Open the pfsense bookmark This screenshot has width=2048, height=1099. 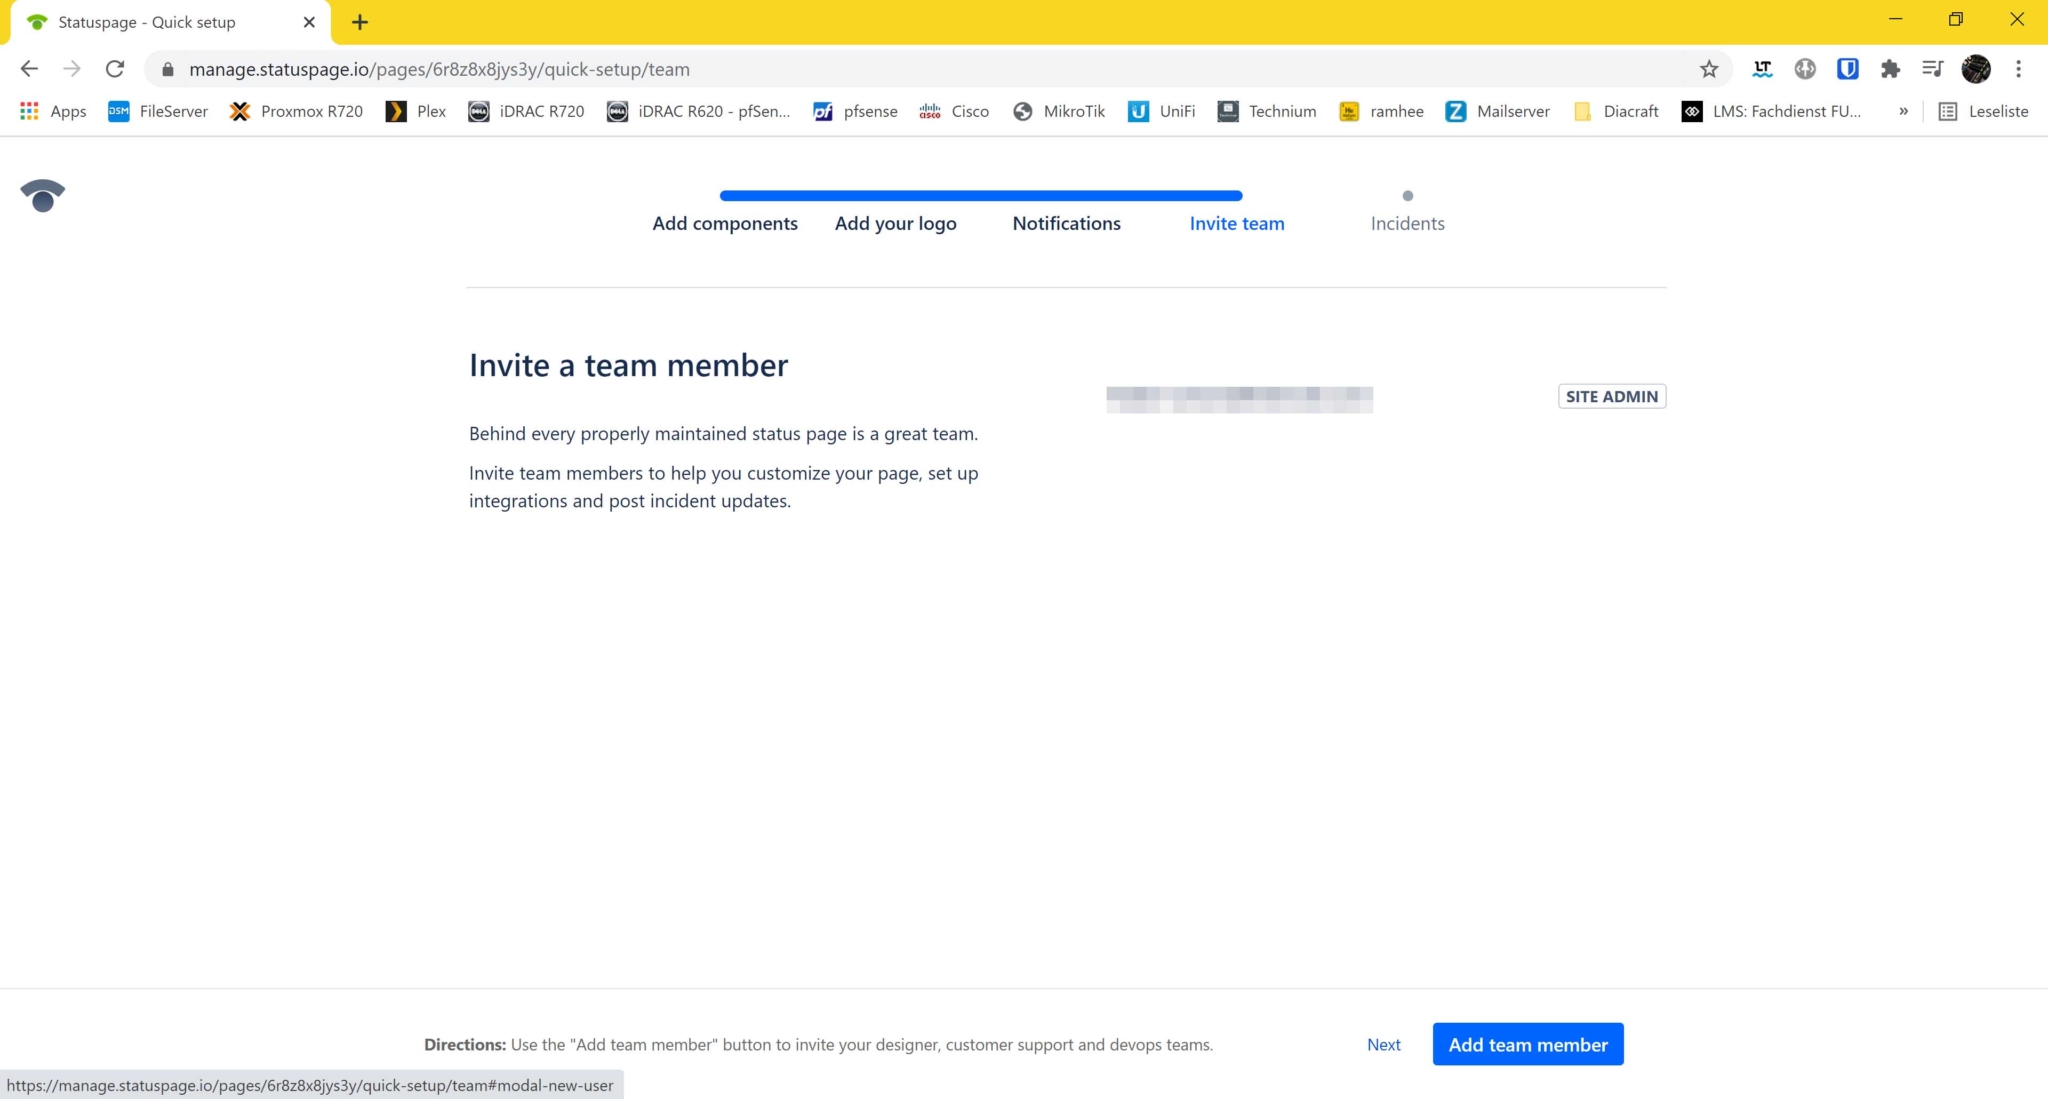(855, 111)
